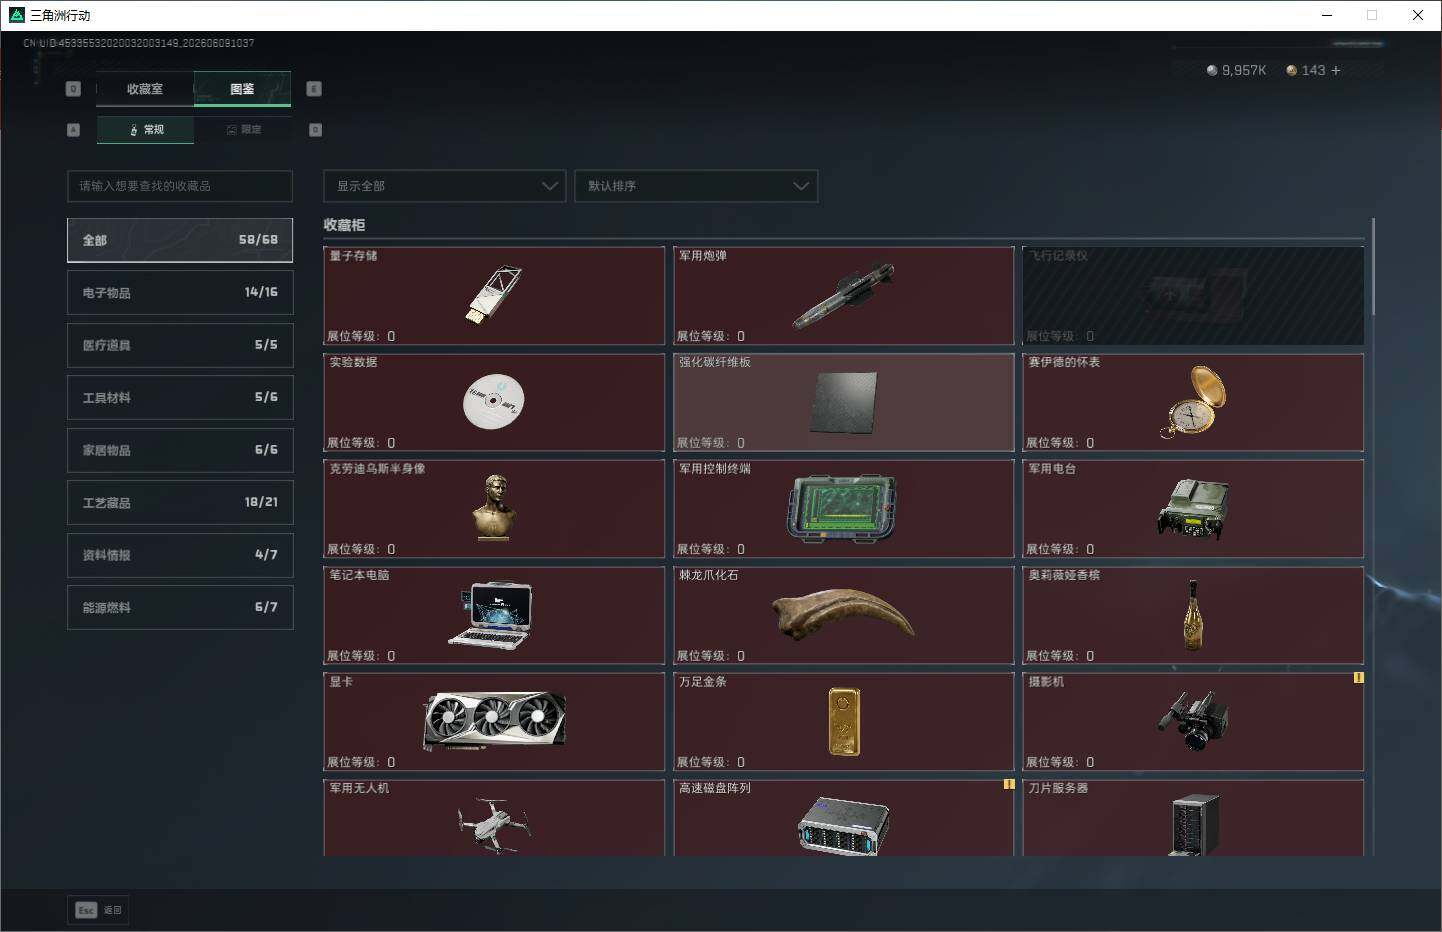Image resolution: width=1442 pixels, height=932 pixels.
Task: Select the 高速磁盘阵列 disk array icon
Action: [x=843, y=826]
